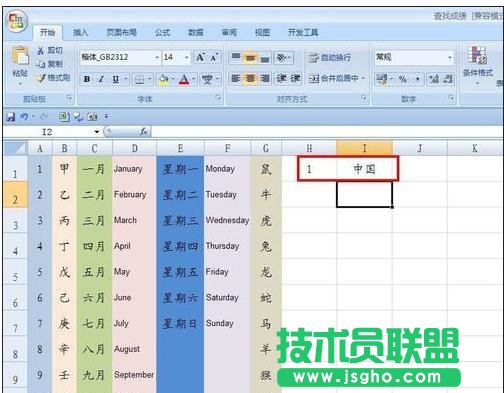The height and width of the screenshot is (393, 504).
Task: Apply percent style to cell
Action: coord(403,79)
